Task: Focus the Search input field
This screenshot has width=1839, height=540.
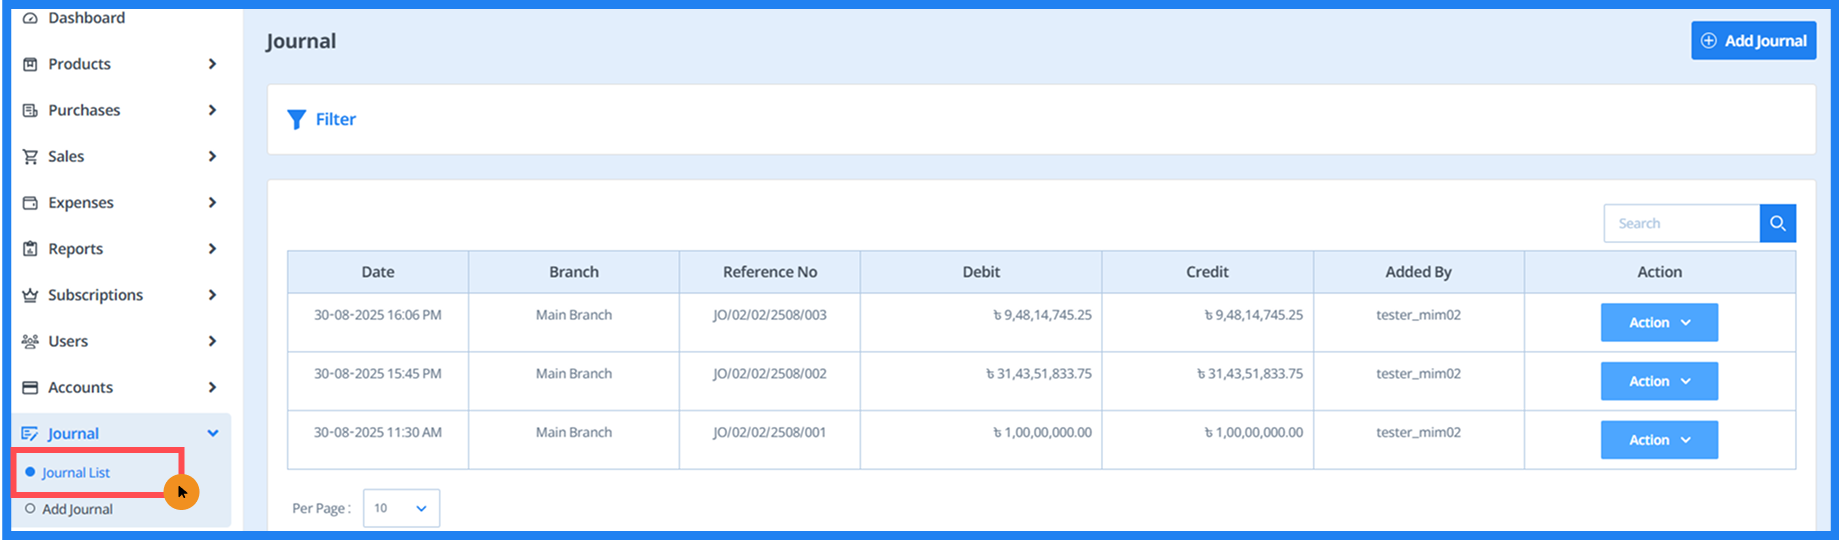Action: 1681,223
